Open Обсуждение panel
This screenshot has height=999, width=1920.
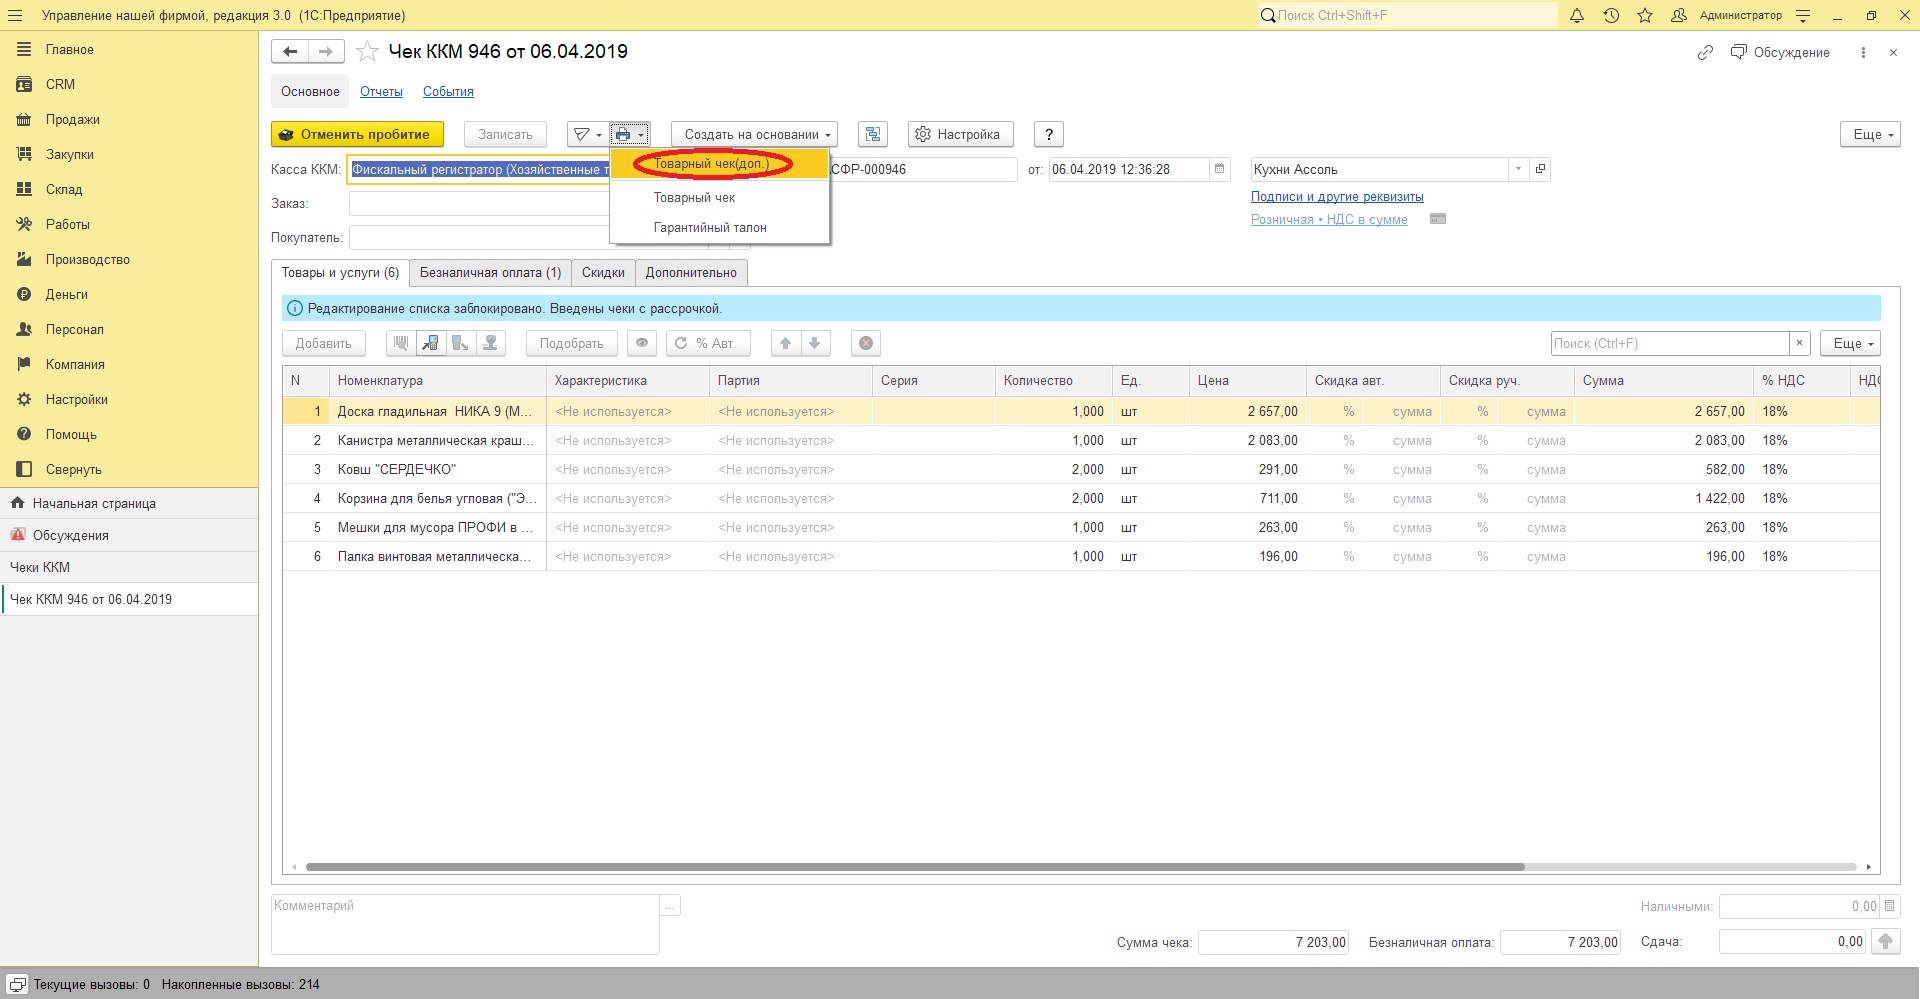1780,52
